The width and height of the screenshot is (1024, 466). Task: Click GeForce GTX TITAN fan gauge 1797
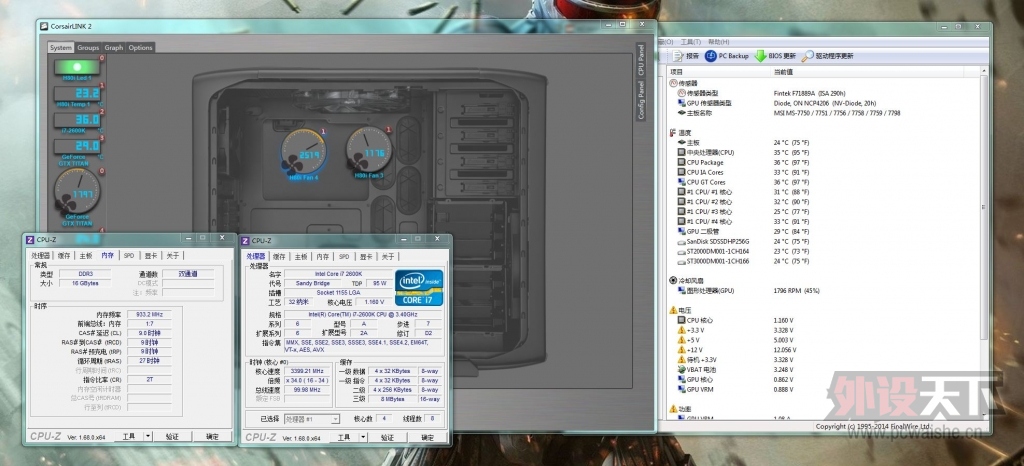(76, 193)
